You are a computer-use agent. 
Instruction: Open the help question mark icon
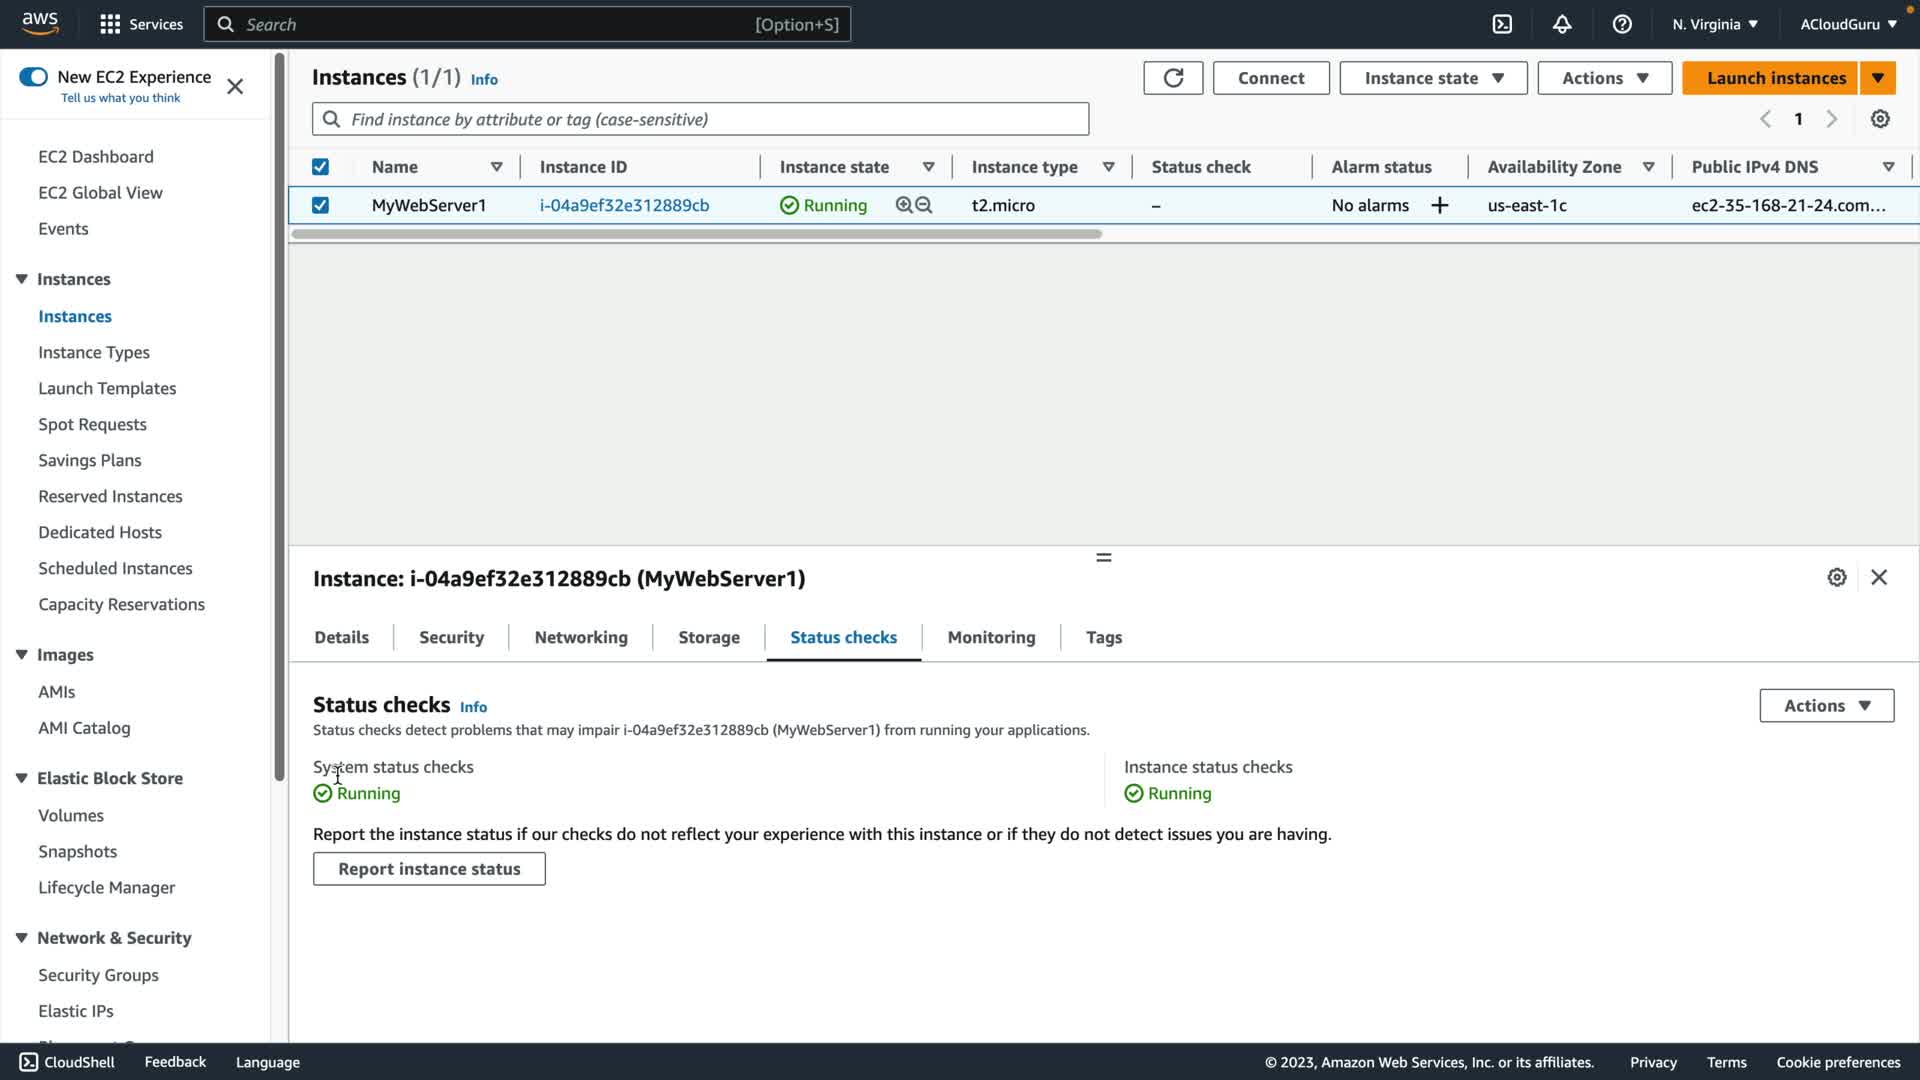(x=1622, y=24)
